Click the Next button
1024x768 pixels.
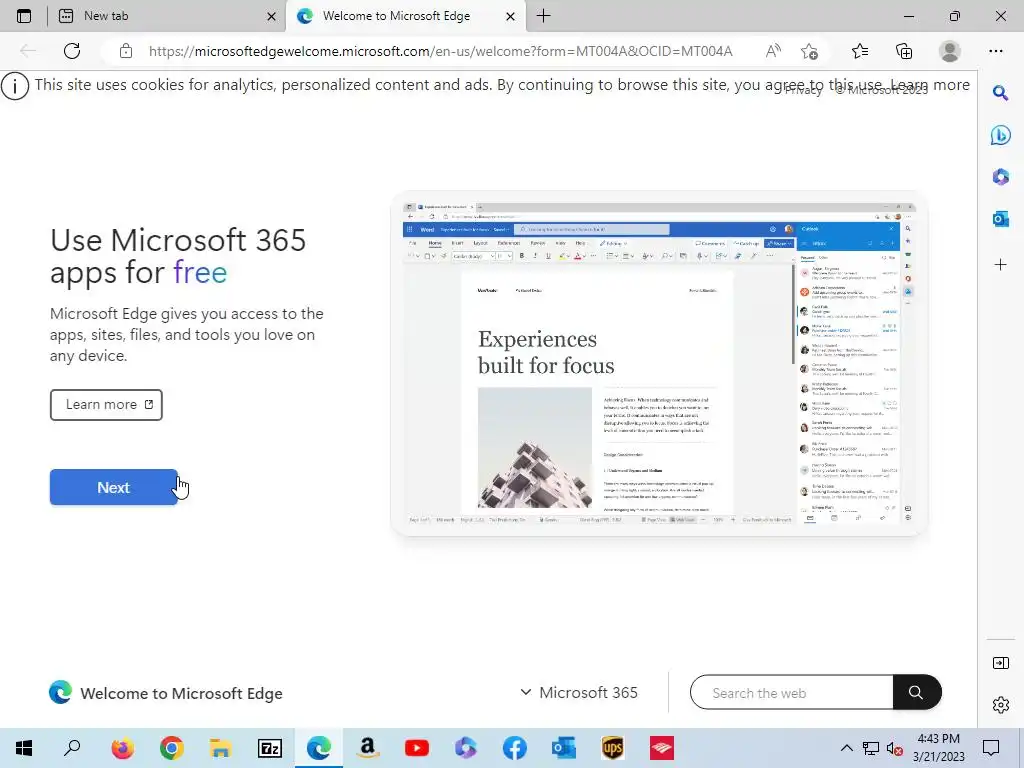(114, 487)
